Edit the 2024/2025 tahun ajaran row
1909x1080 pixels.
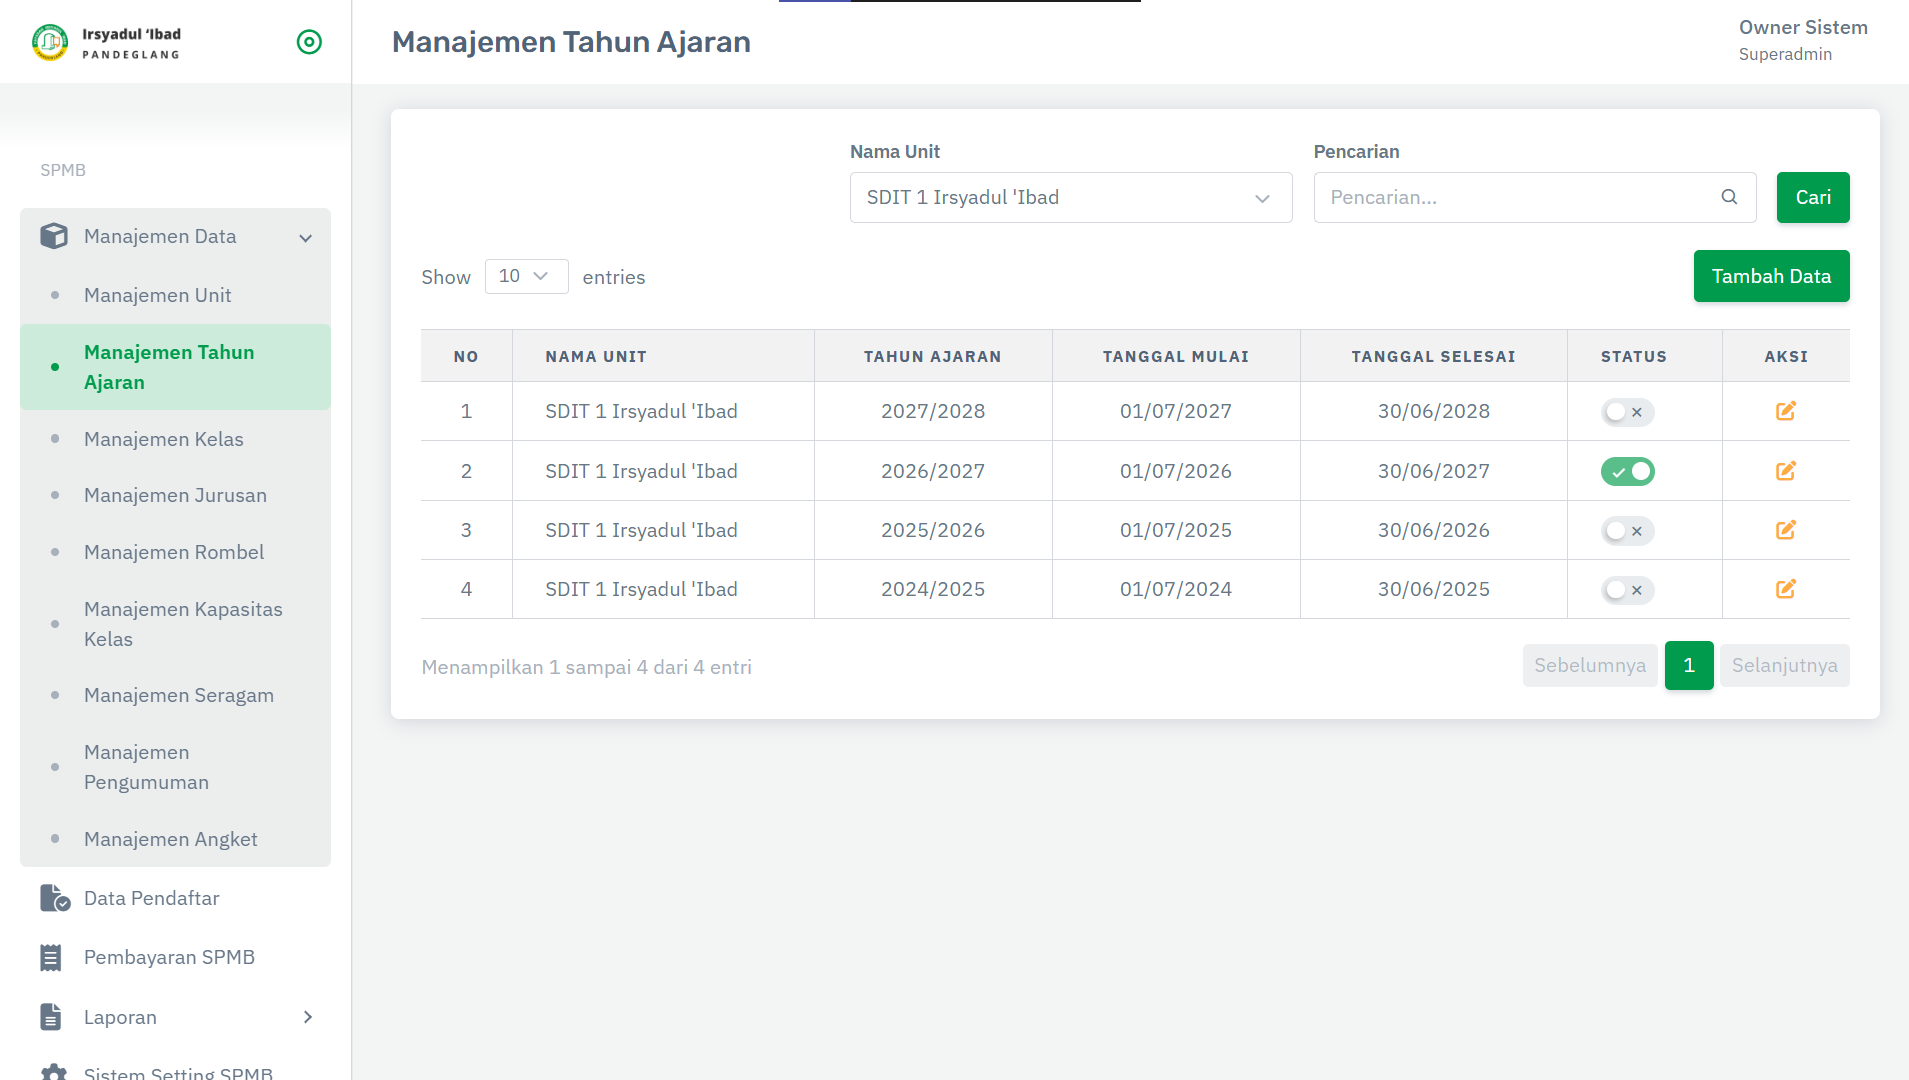tap(1786, 589)
